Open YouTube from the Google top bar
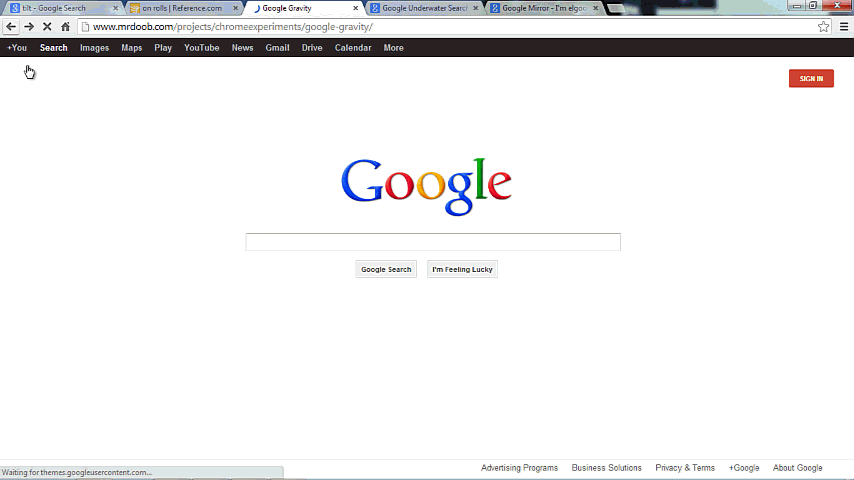Image resolution: width=854 pixels, height=480 pixels. (x=201, y=48)
